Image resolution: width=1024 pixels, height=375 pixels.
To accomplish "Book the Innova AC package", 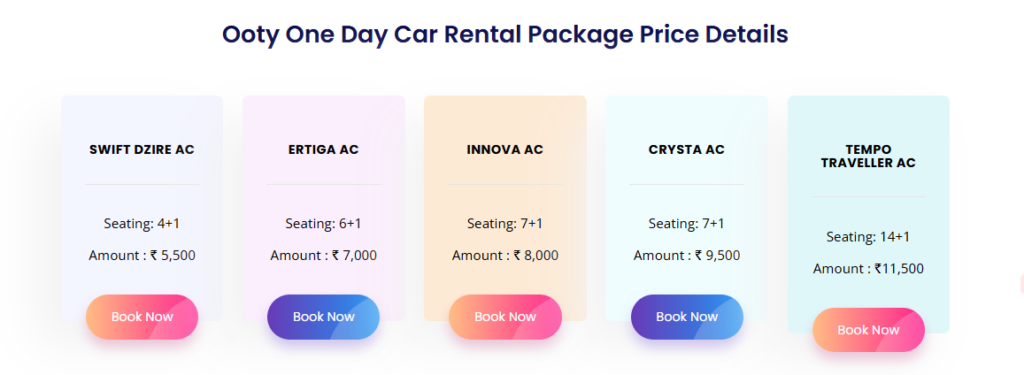I will point(505,317).
